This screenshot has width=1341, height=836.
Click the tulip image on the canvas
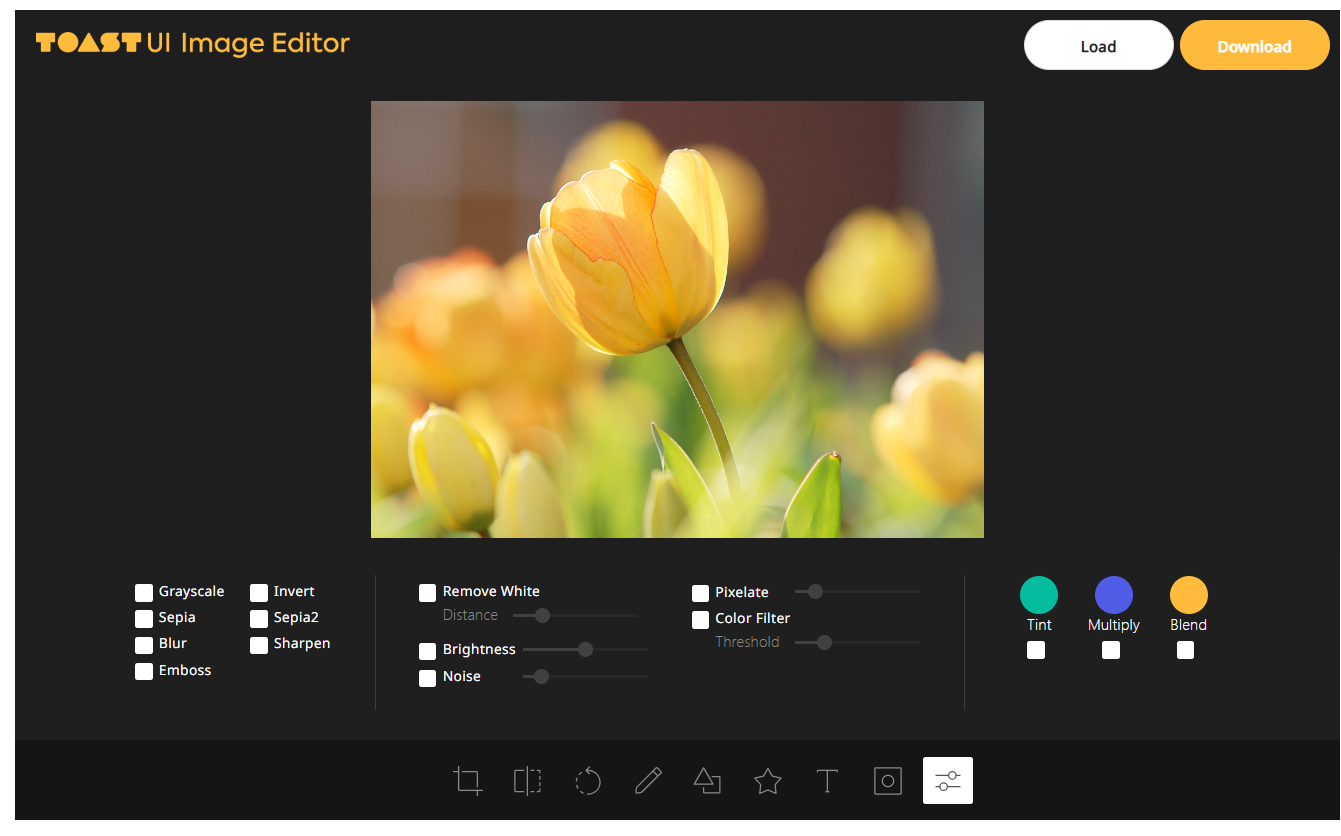tap(677, 319)
